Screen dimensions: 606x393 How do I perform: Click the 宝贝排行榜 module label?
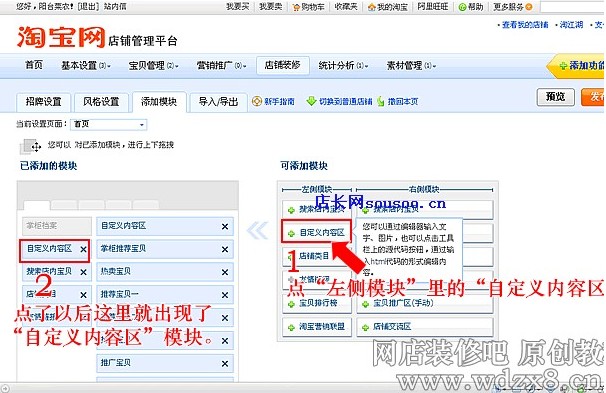(x=318, y=303)
